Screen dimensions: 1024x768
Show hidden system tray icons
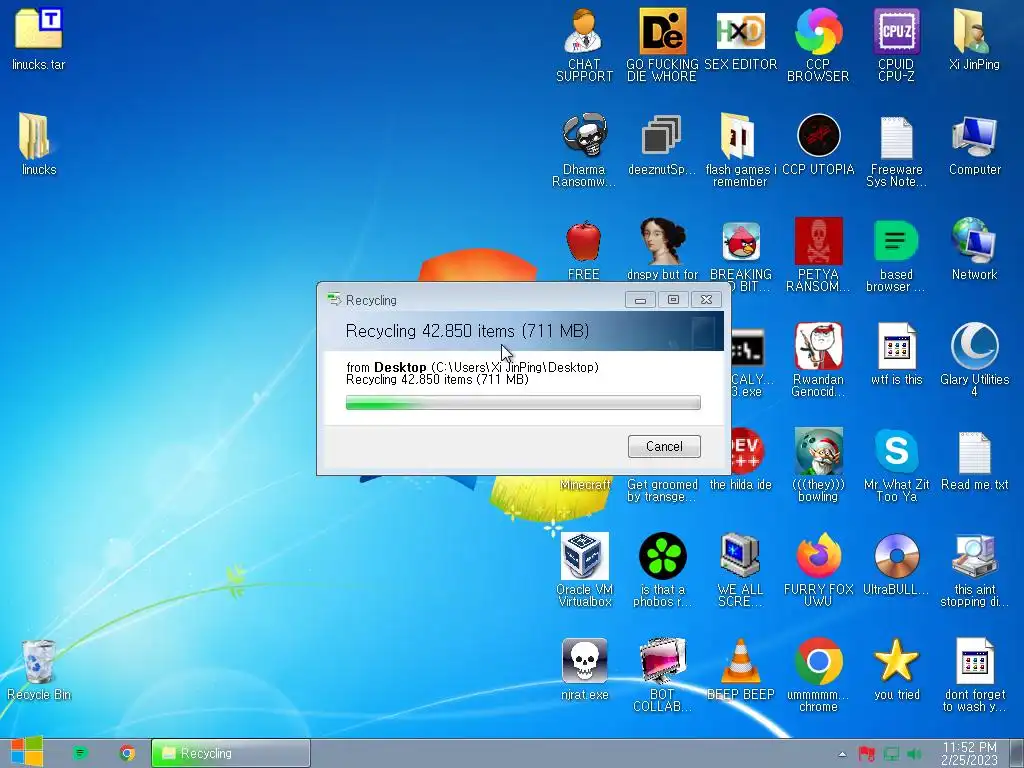(x=842, y=754)
